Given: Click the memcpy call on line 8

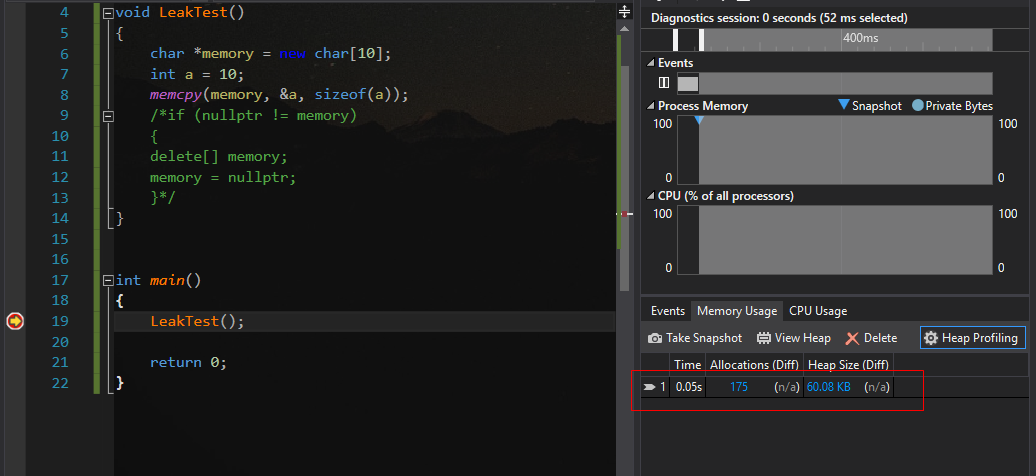Looking at the screenshot, I should (x=279, y=95).
